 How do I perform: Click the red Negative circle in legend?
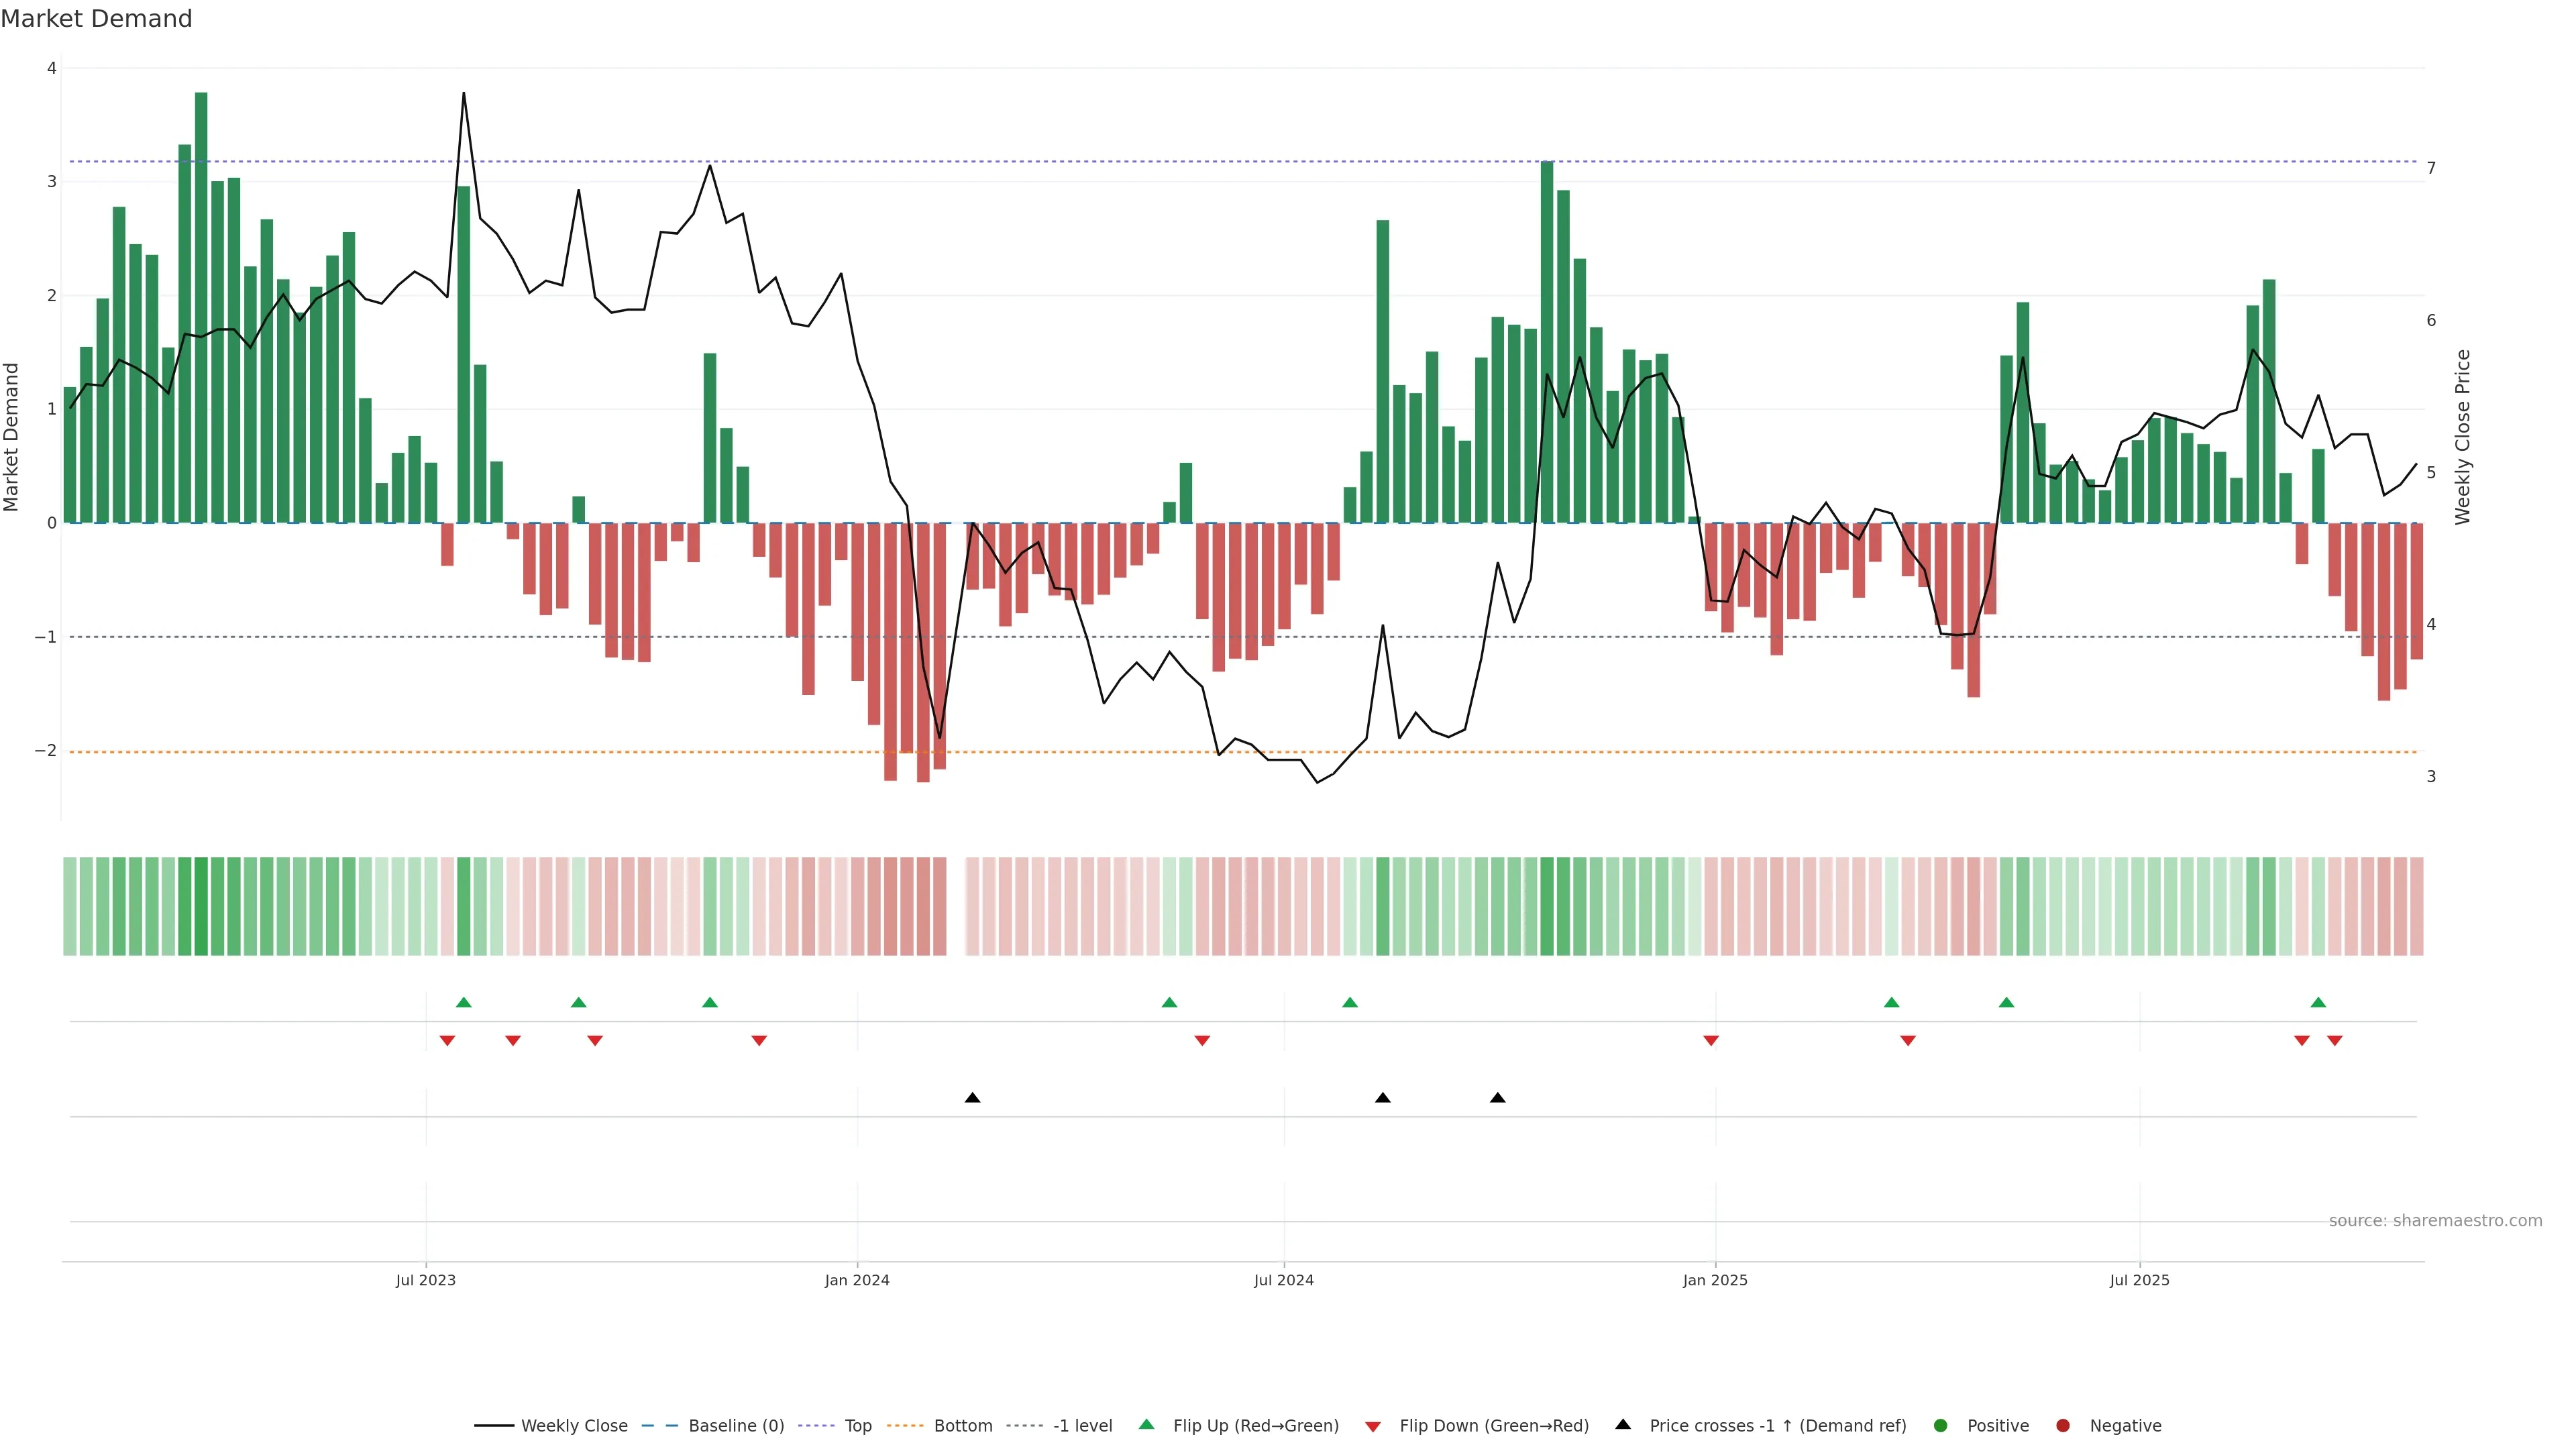(x=2063, y=1425)
